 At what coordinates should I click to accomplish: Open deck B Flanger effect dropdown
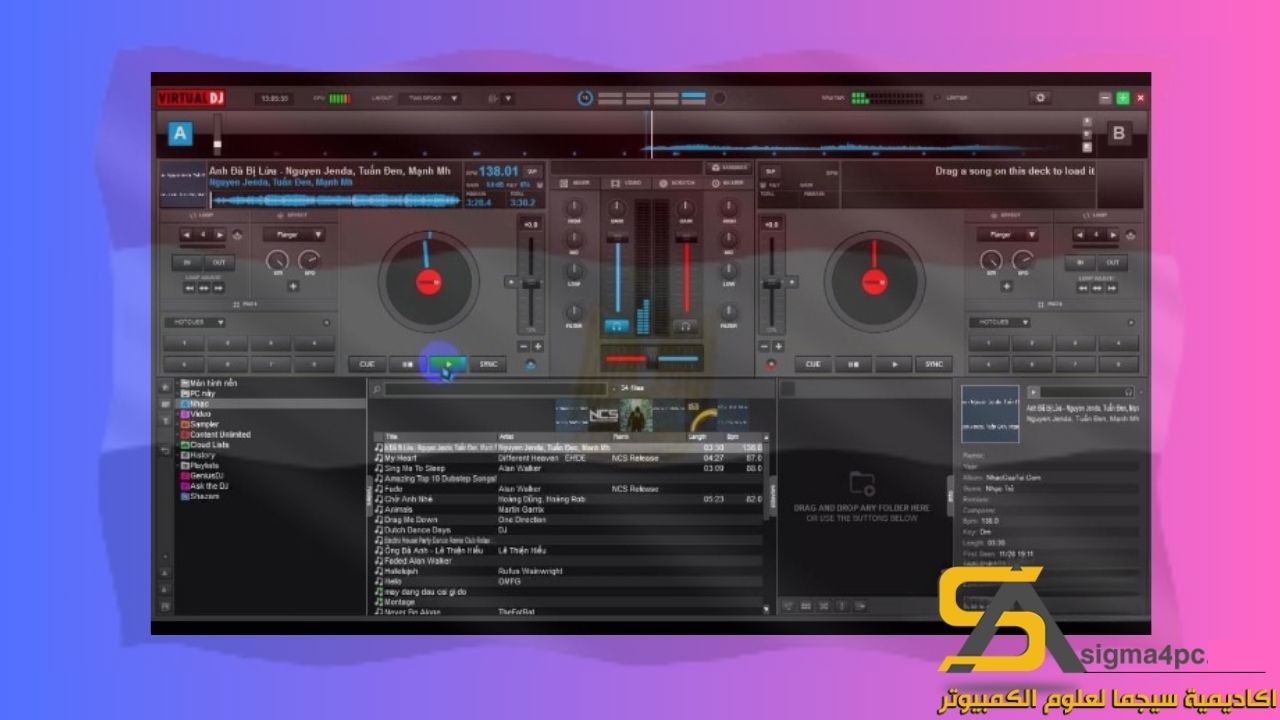[x=1007, y=235]
